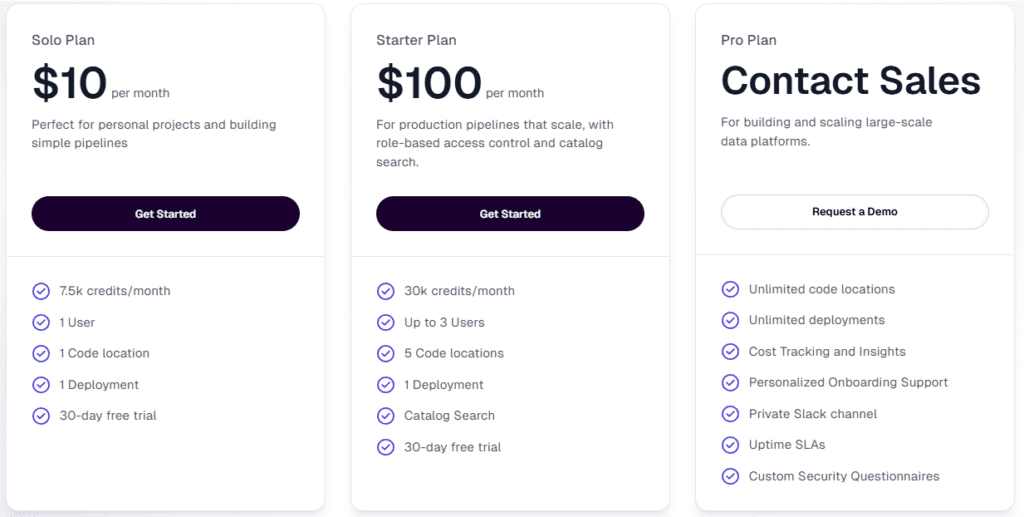1024x517 pixels.
Task: Click check icon next to Uptime SLAs
Action: pos(730,444)
